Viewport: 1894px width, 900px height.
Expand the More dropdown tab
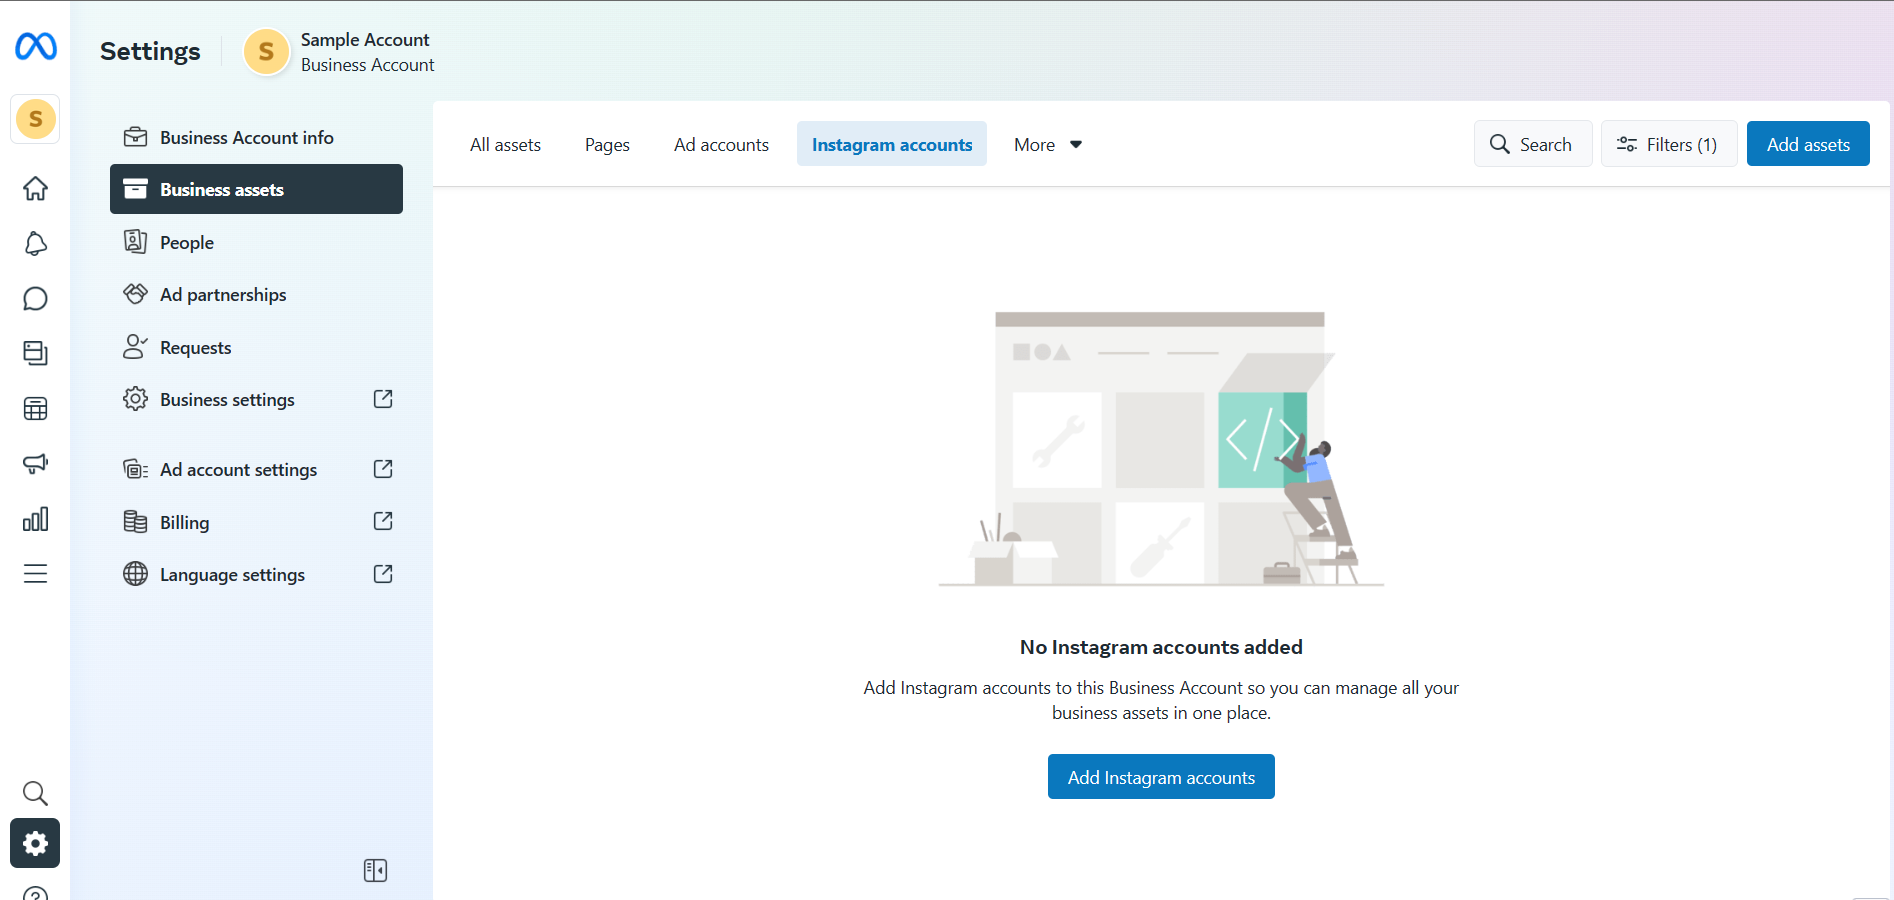(1048, 144)
